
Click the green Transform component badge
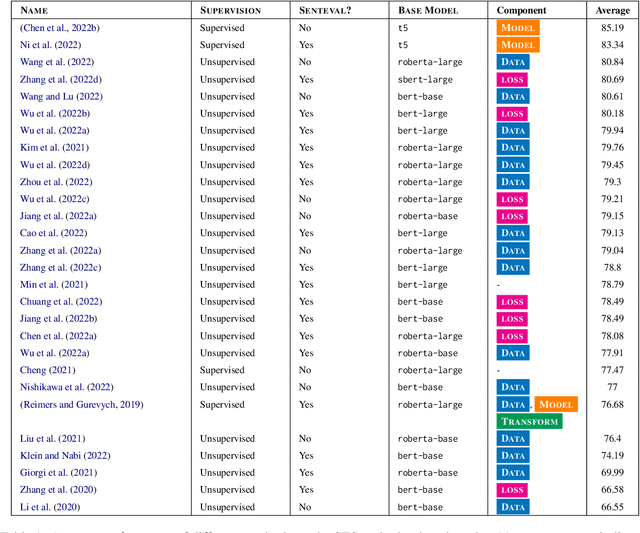pos(529,422)
